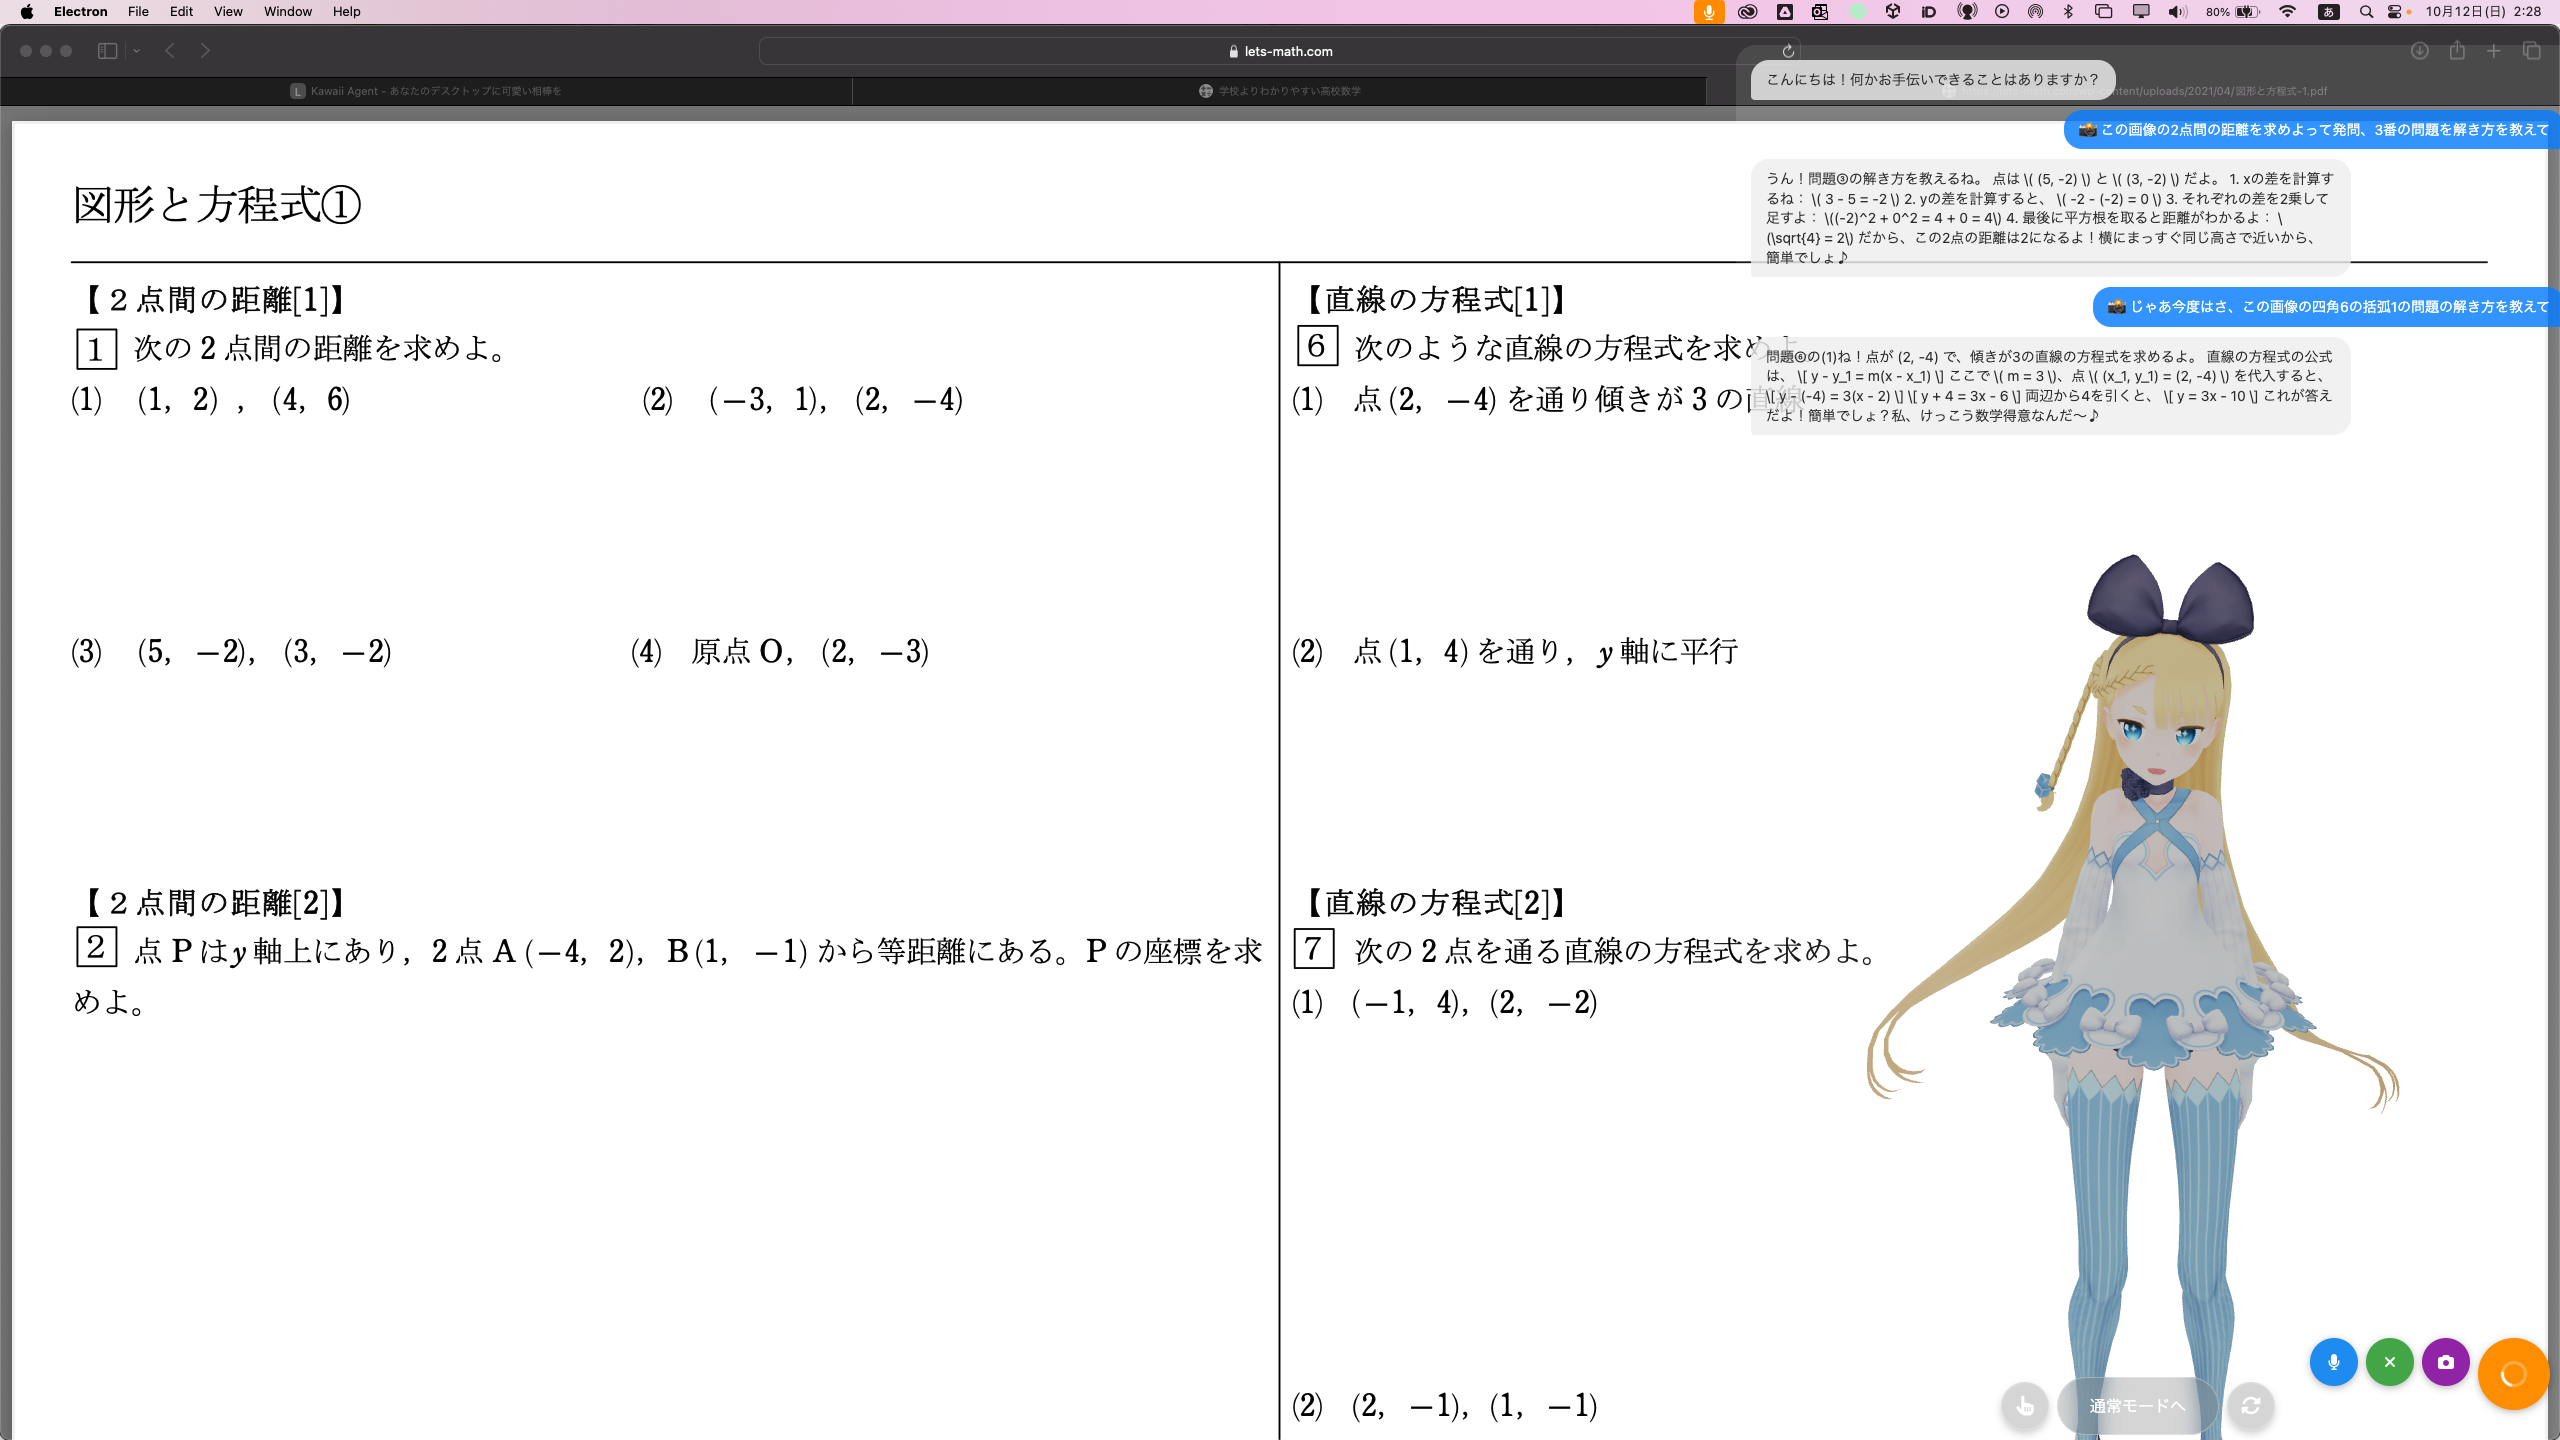Expand the sidebar dropdown chevron

137,51
